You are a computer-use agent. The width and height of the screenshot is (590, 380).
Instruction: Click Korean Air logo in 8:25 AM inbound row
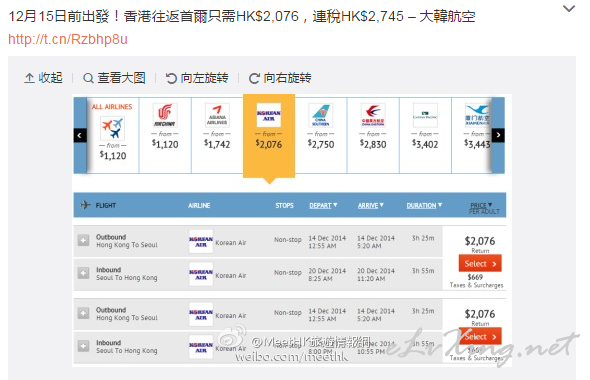click(201, 274)
